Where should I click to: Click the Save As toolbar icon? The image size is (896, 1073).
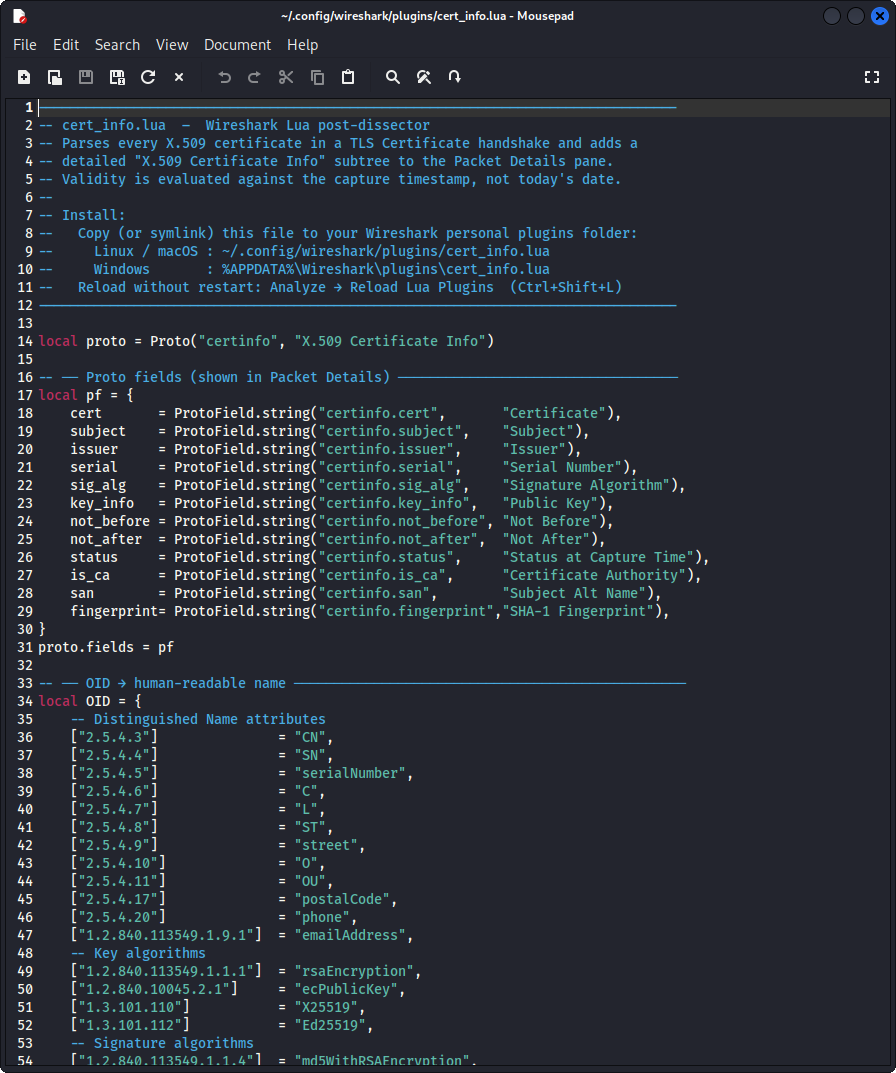click(117, 77)
